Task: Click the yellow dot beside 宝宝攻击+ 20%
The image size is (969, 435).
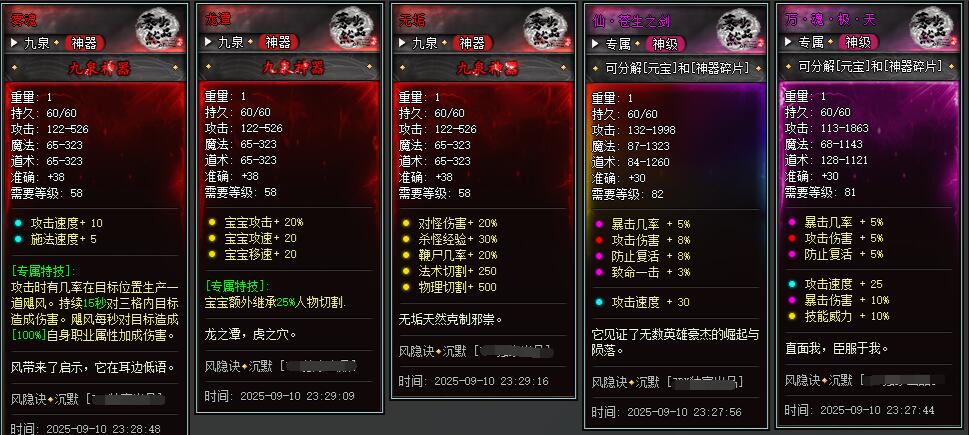Action: [x=212, y=222]
